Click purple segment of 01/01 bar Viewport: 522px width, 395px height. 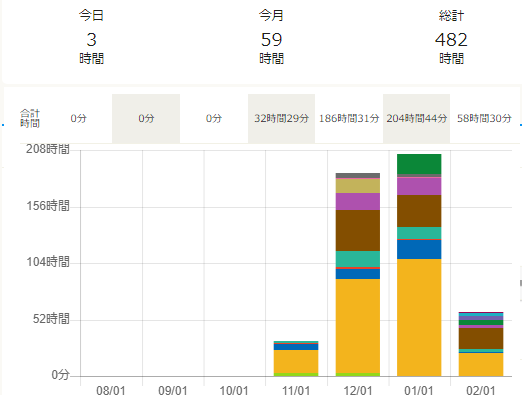click(x=419, y=187)
